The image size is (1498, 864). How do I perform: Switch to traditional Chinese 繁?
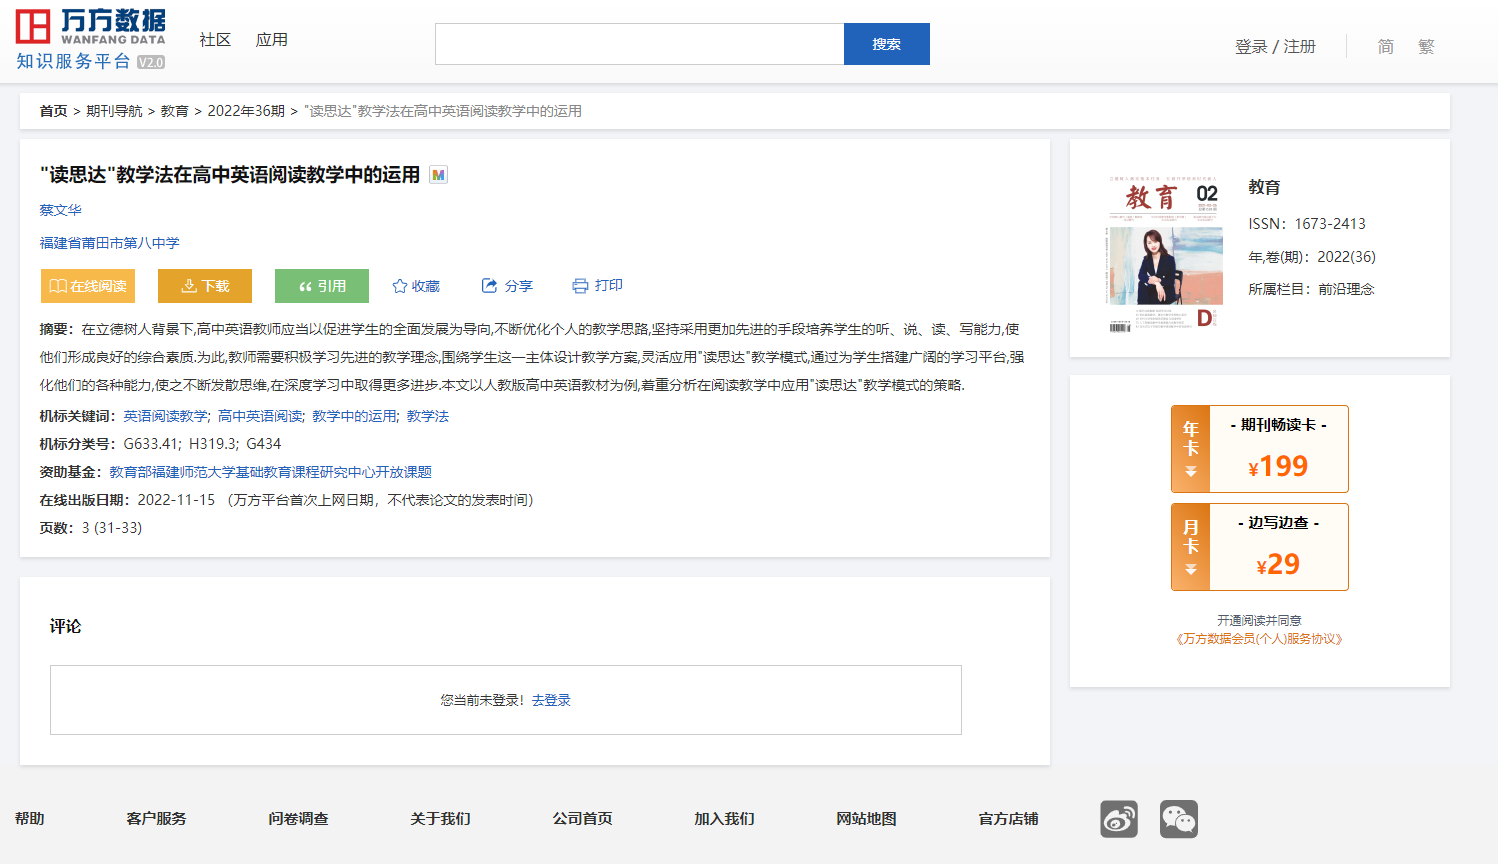[x=1426, y=47]
